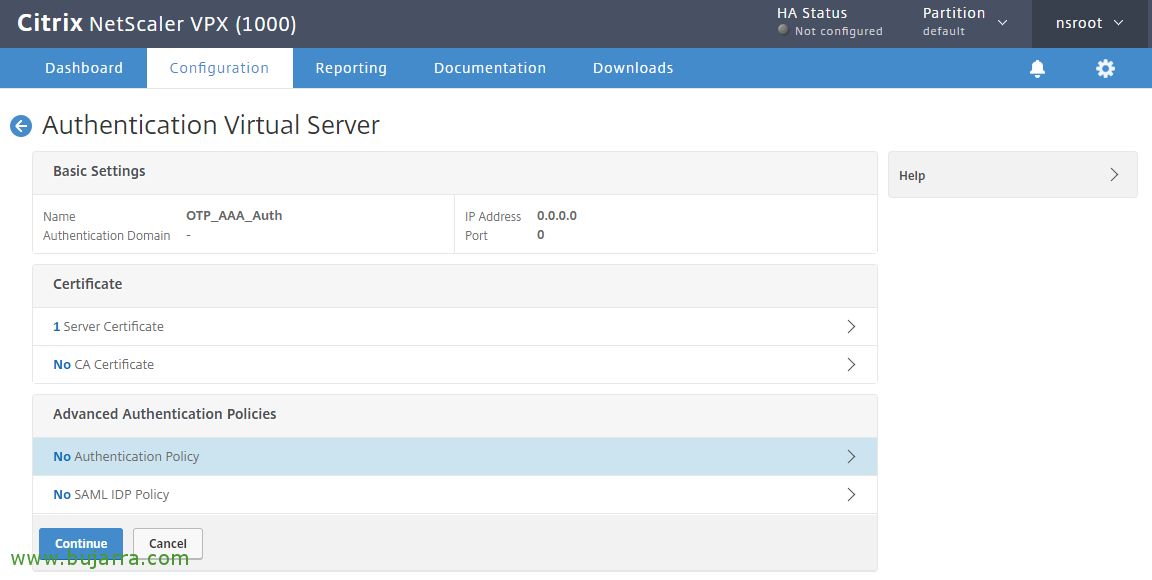Click the Cancel button
The image size is (1152, 580).
pyautogui.click(x=168, y=543)
